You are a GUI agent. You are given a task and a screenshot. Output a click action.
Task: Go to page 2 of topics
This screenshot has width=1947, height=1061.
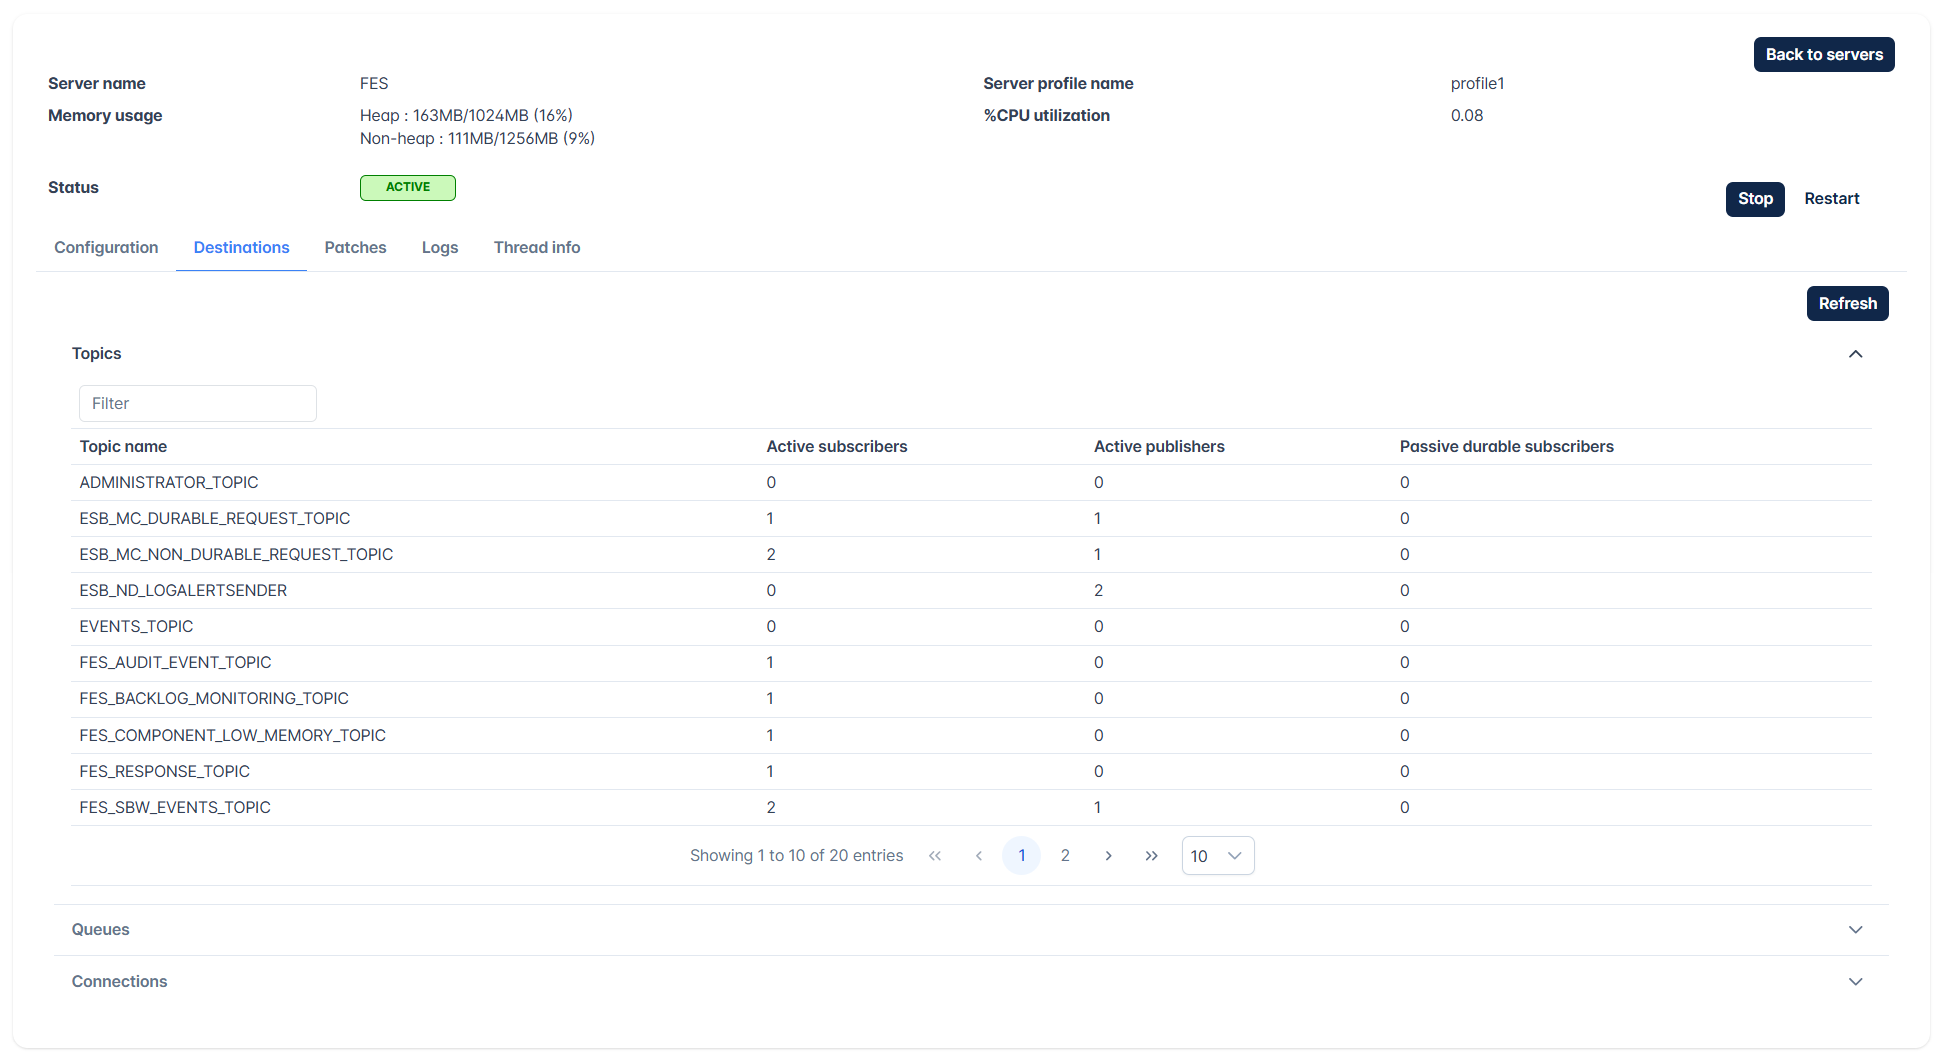[1065, 856]
